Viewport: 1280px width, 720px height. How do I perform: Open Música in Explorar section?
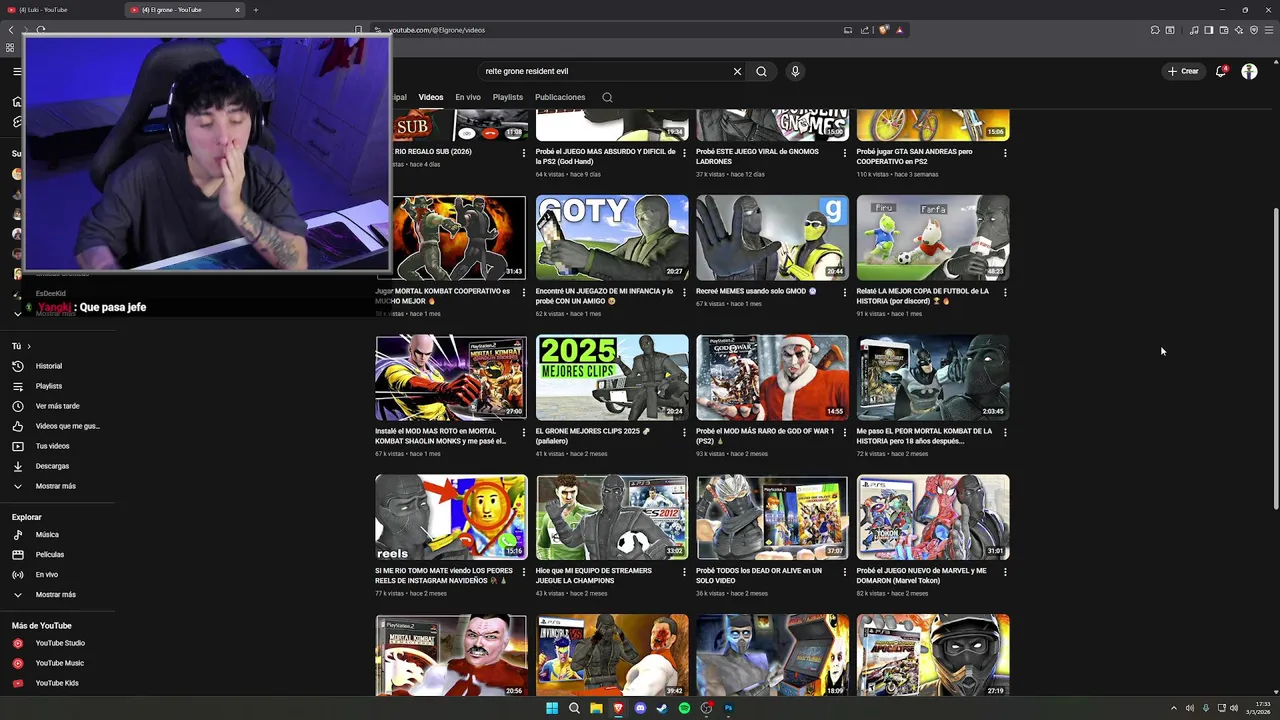point(47,535)
